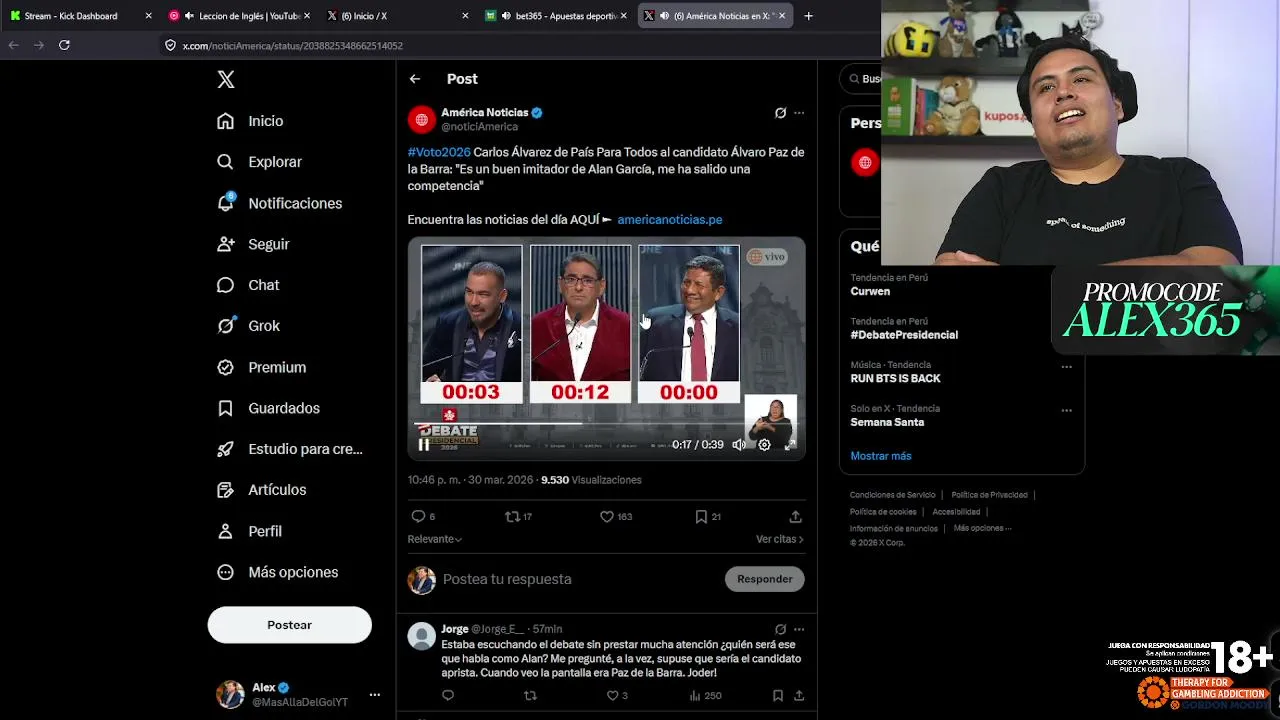Reply to Jorge's comment
The height and width of the screenshot is (720, 1280).
tap(448, 696)
